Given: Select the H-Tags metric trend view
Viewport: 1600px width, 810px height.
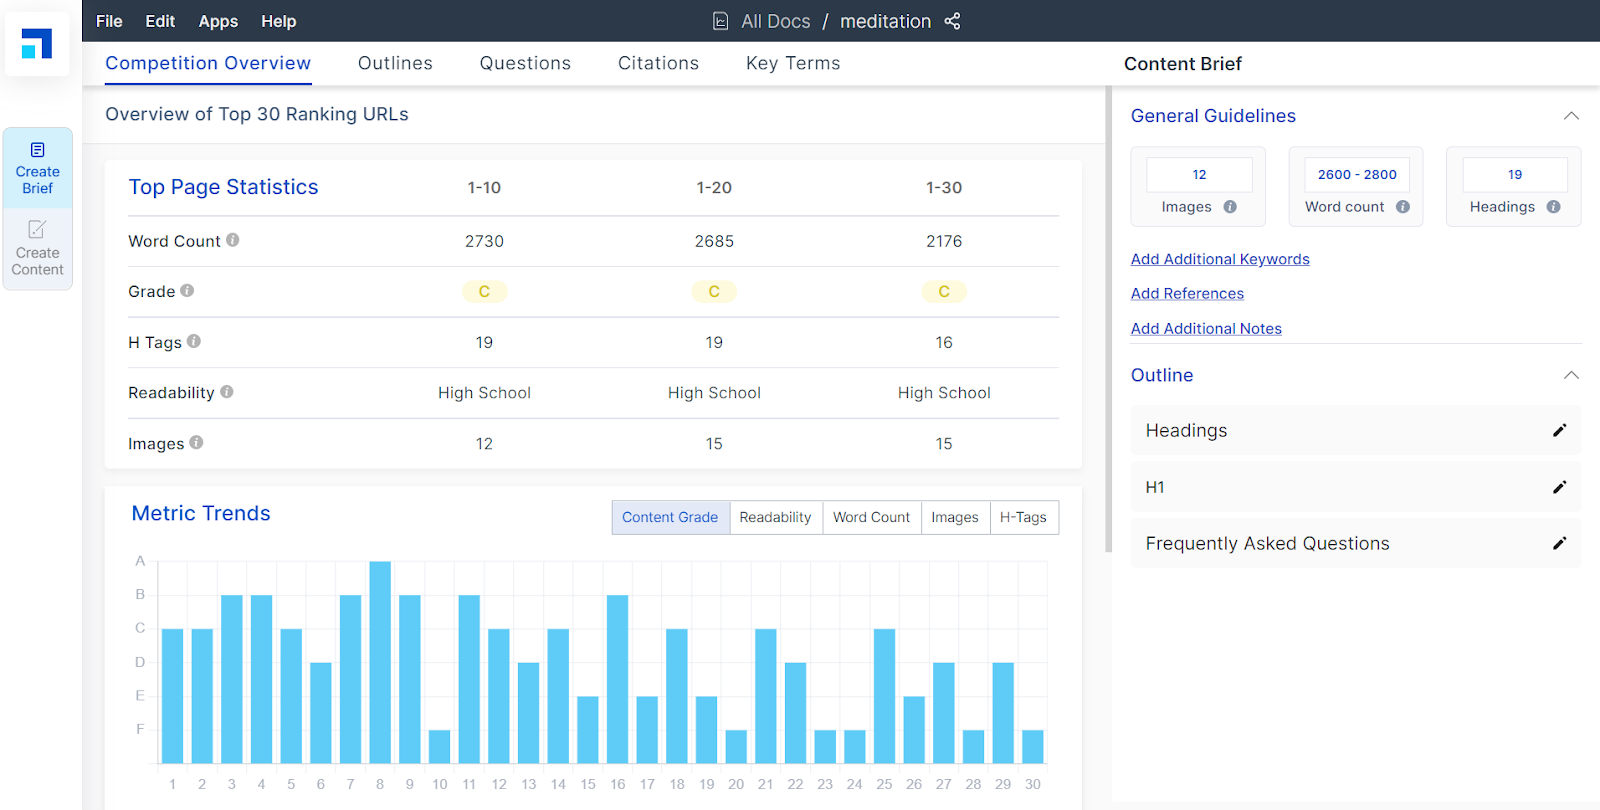Looking at the screenshot, I should (1023, 517).
